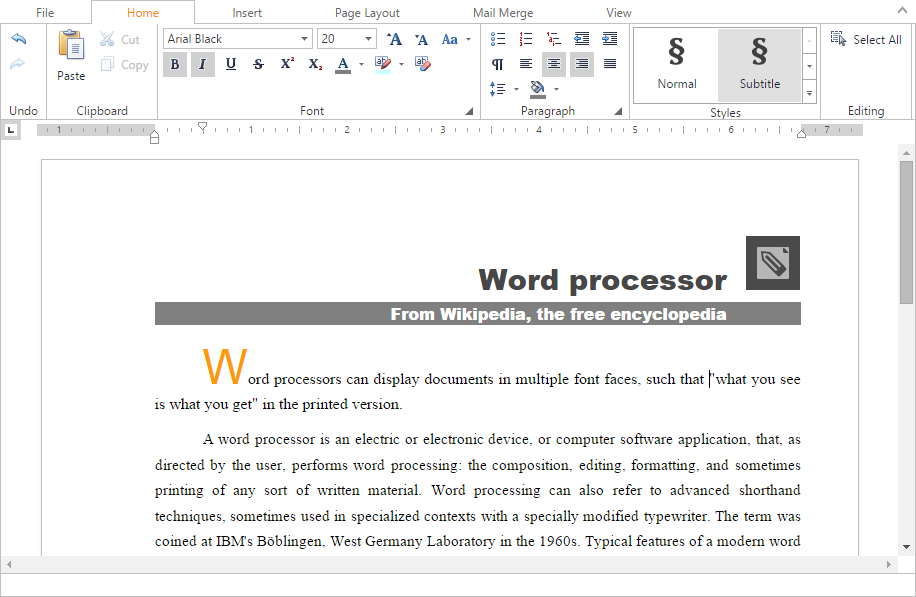Click into the Arial Black font name field

pos(231,39)
